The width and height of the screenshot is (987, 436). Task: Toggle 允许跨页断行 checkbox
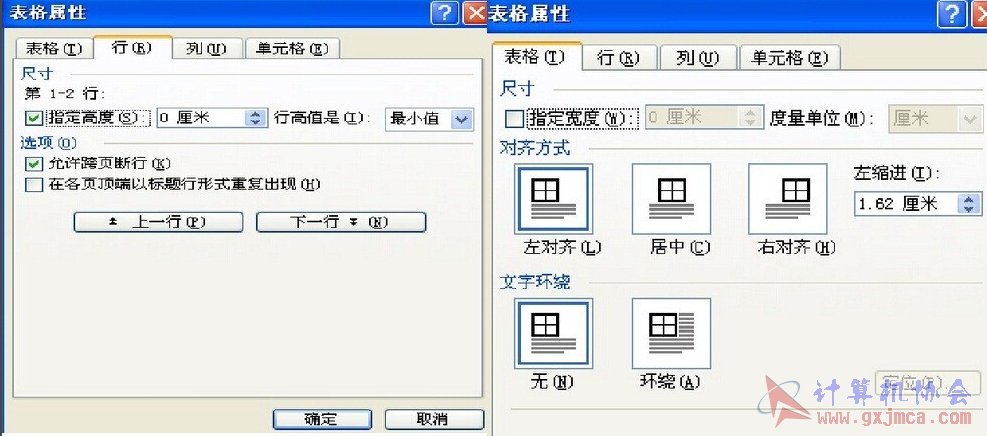point(33,164)
